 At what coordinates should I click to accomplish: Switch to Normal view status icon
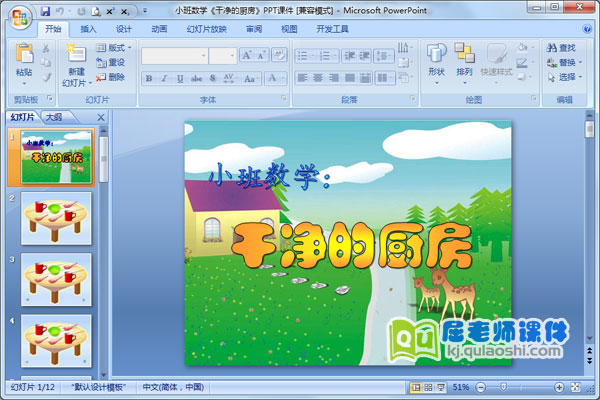415,387
